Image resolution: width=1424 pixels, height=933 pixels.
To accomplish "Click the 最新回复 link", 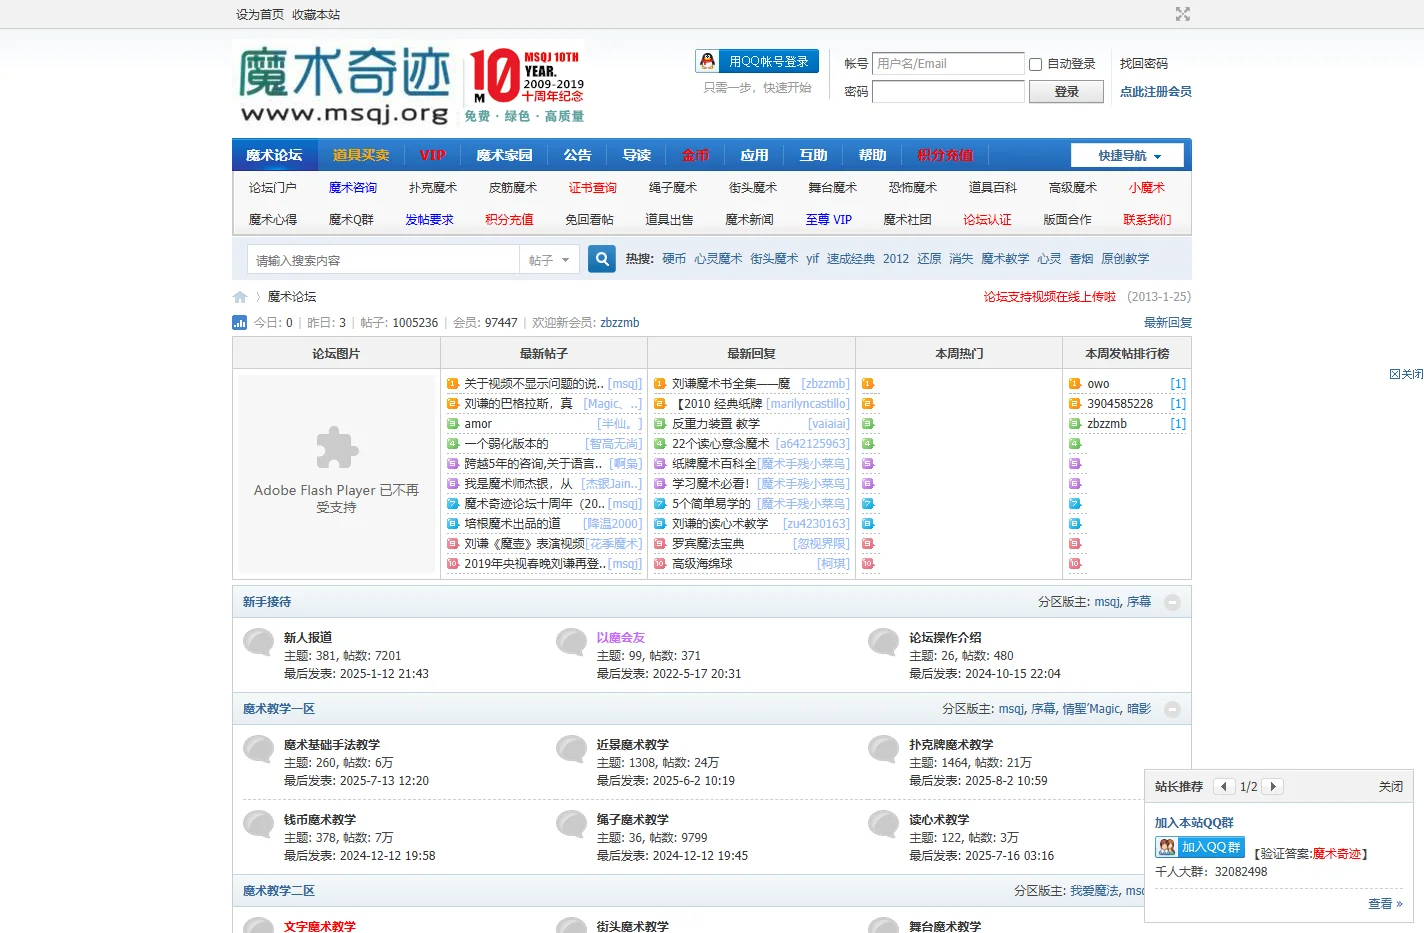I will 1168,323.
